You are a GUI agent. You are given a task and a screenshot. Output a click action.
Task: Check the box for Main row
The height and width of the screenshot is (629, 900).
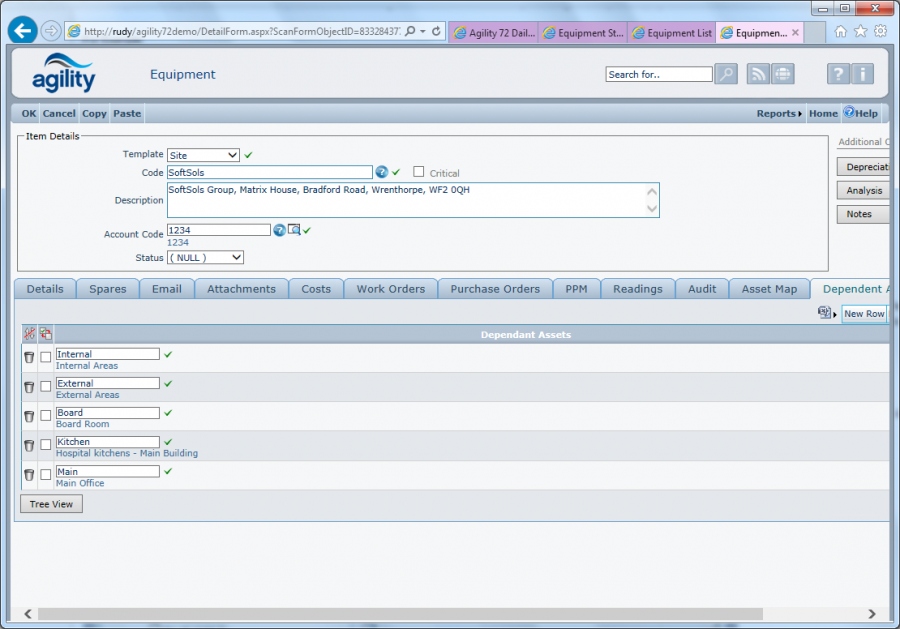pyautogui.click(x=46, y=474)
